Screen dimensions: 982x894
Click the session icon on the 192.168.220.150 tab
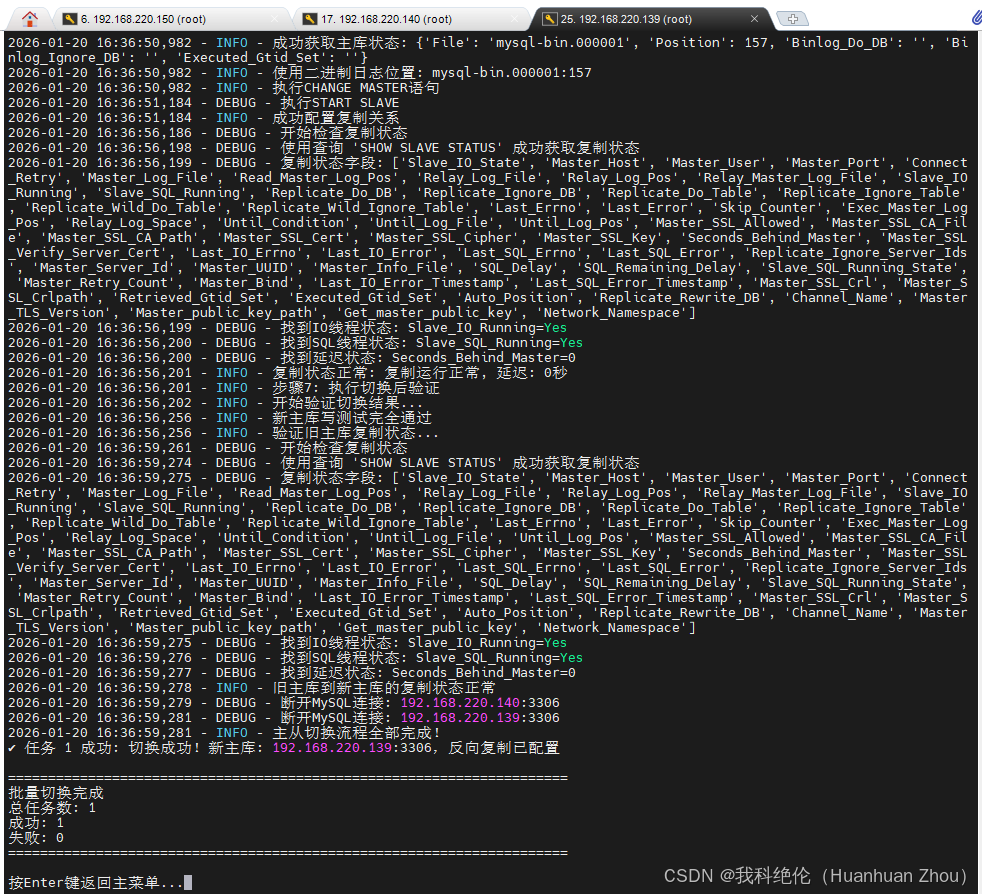tap(70, 19)
